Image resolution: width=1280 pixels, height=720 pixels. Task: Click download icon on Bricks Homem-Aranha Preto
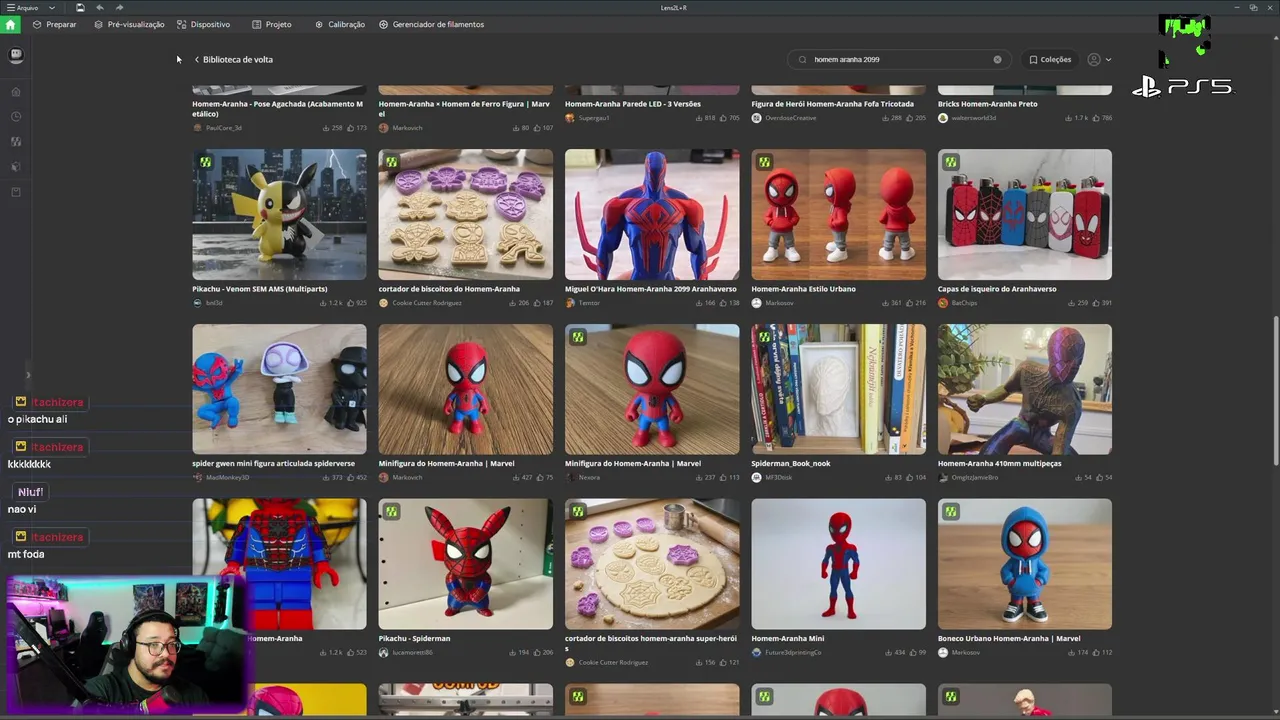coord(1070,118)
